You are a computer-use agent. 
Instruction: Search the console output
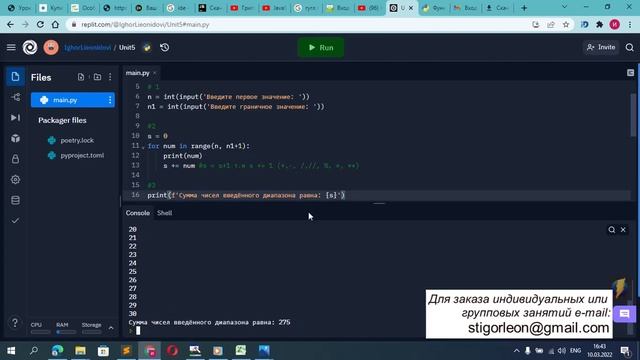pyautogui.click(x=611, y=230)
